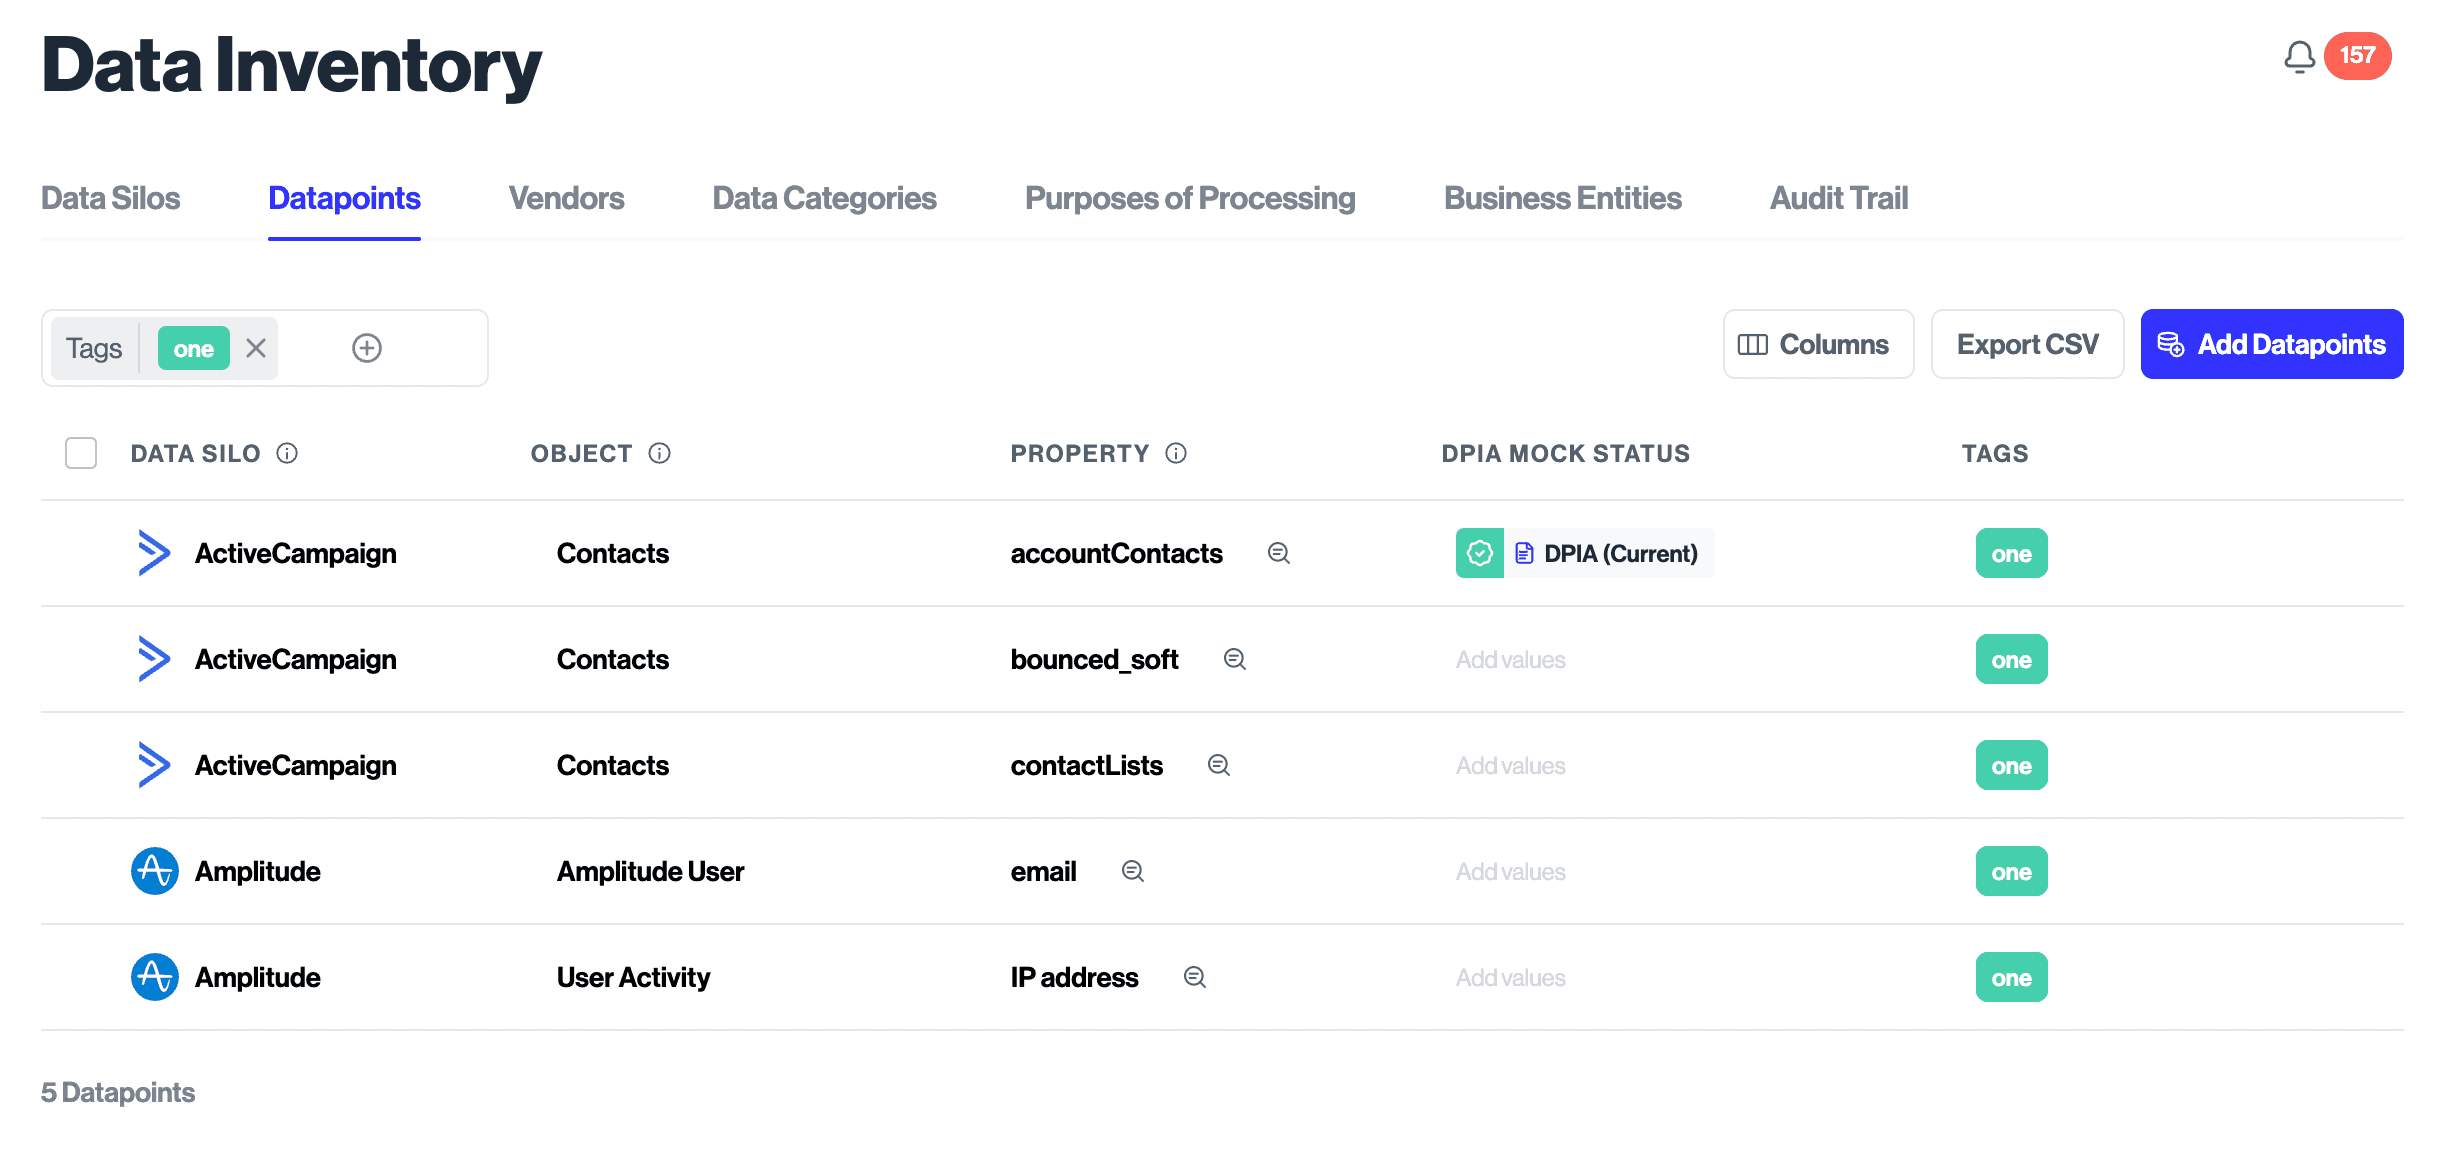Click the green 'one' tag in Amplitude email row
Image resolution: width=2440 pixels, height=1166 pixels.
click(x=2010, y=871)
